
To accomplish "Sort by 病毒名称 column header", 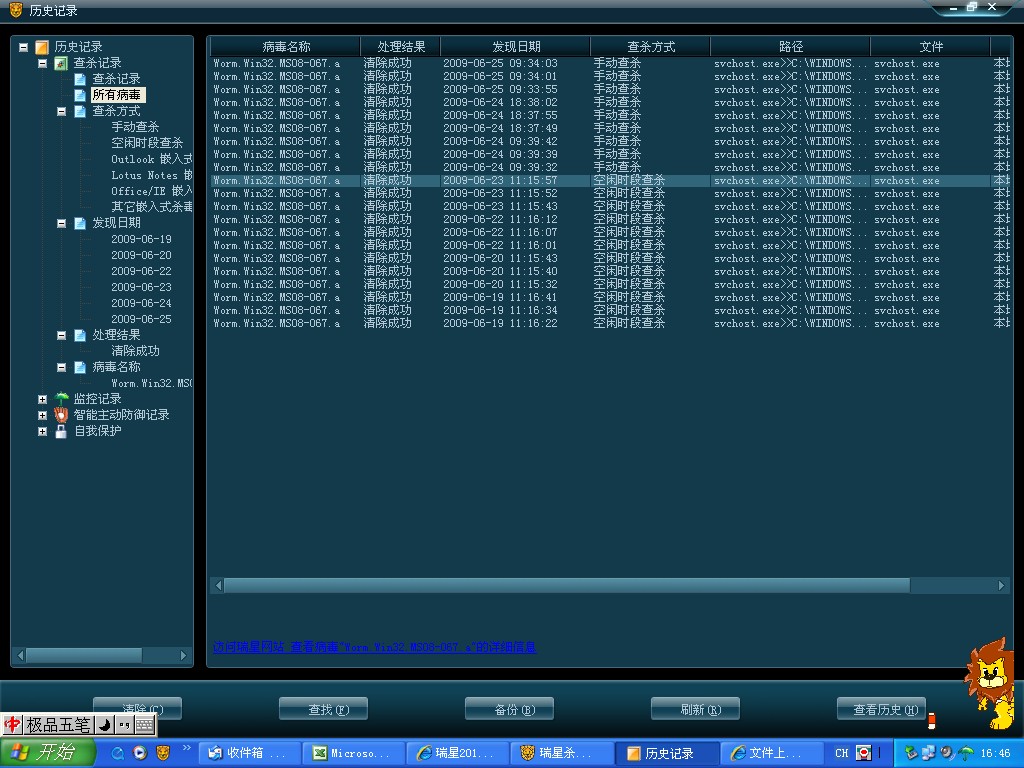I will (x=285, y=47).
